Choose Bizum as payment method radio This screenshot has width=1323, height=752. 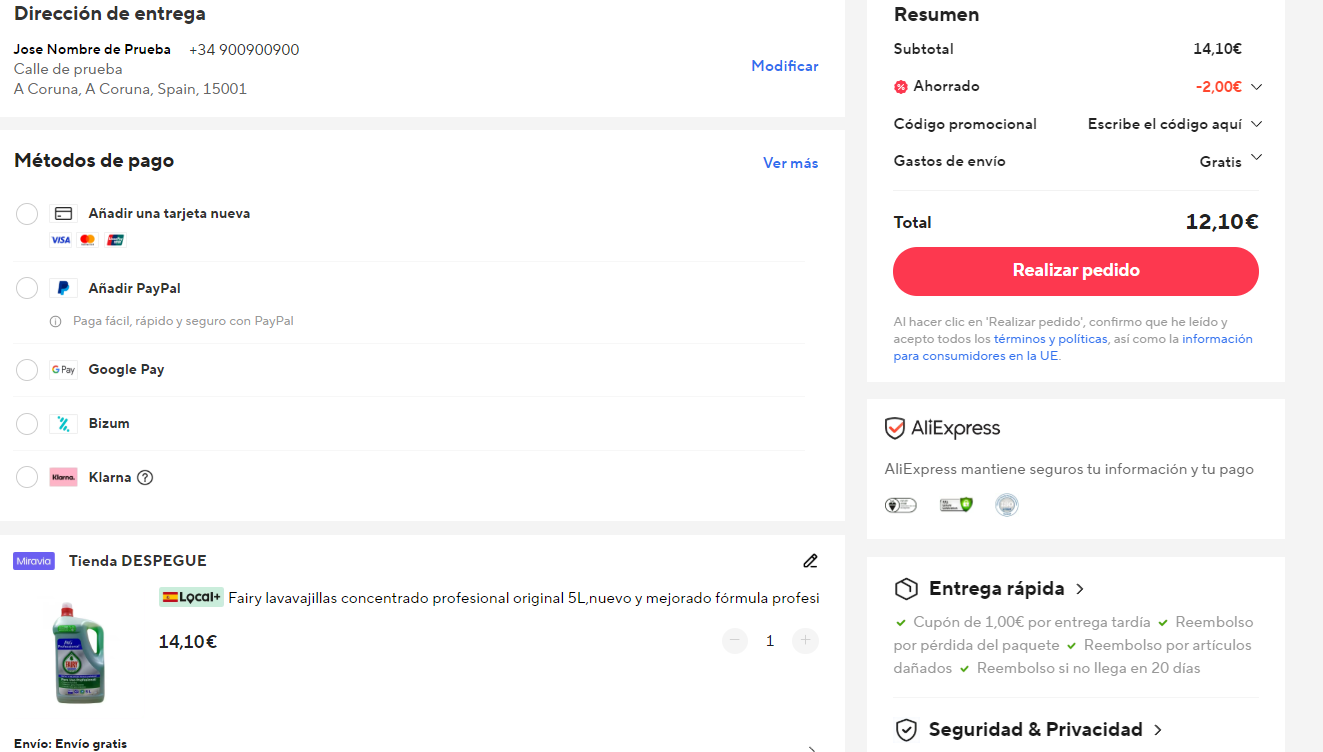click(27, 424)
